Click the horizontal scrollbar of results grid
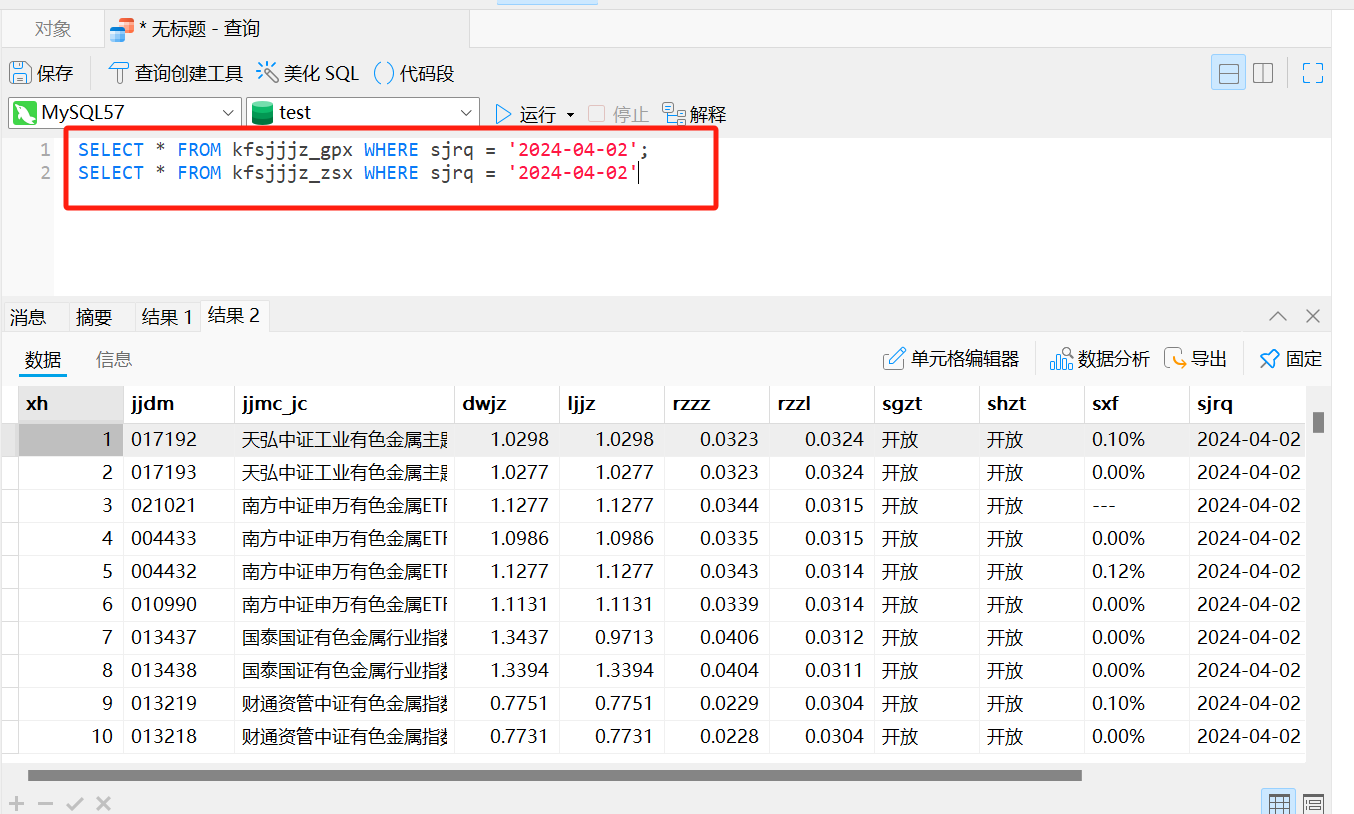This screenshot has width=1354, height=814. point(555,775)
